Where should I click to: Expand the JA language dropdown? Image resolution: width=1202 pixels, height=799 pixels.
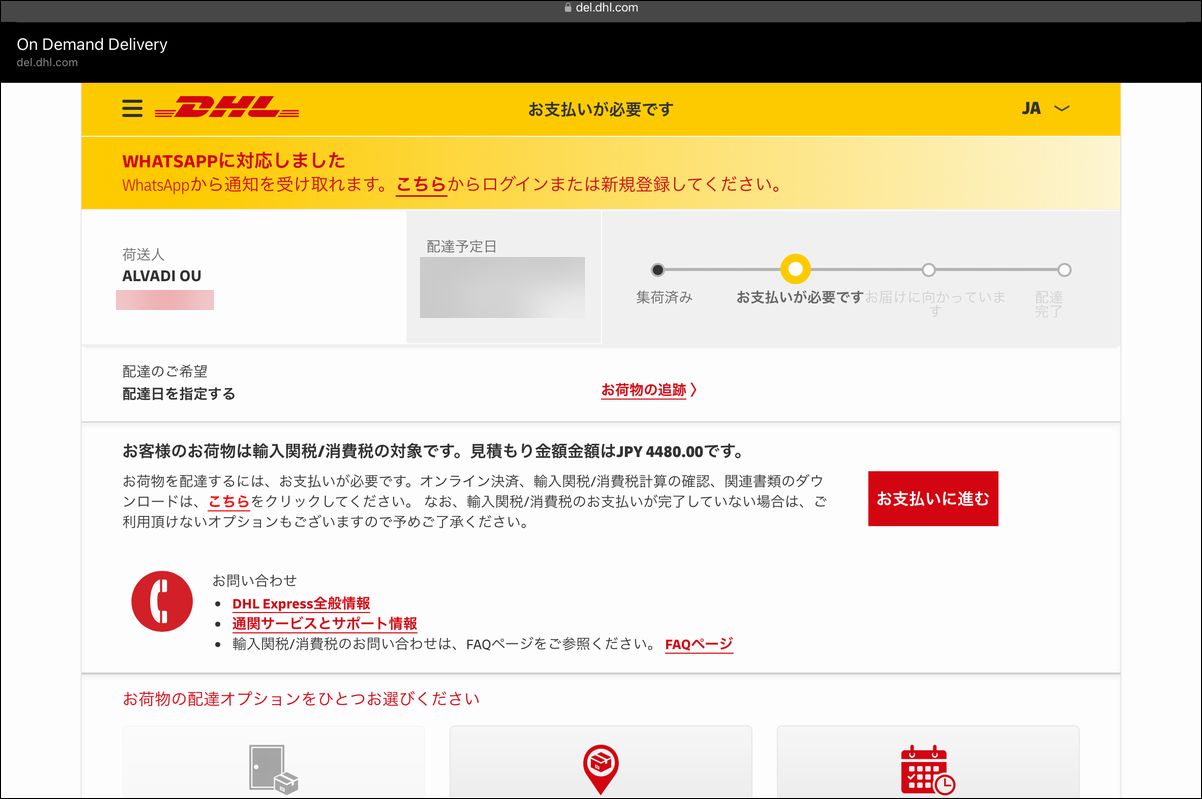(1045, 108)
